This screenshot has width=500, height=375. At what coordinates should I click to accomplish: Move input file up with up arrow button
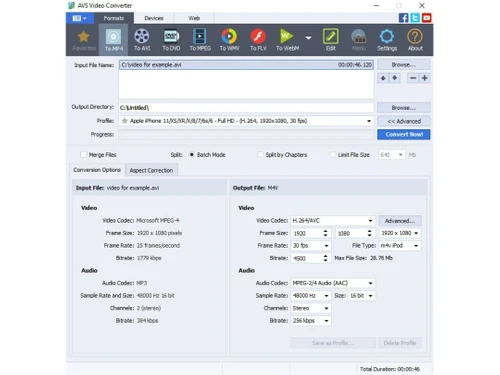[x=383, y=78]
